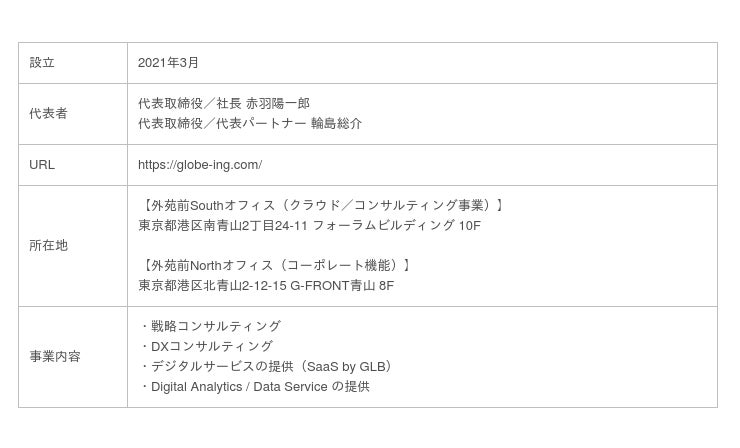This screenshot has width=740, height=448.
Task: Open the https://globe-ing.com/ link
Action: click(x=200, y=165)
